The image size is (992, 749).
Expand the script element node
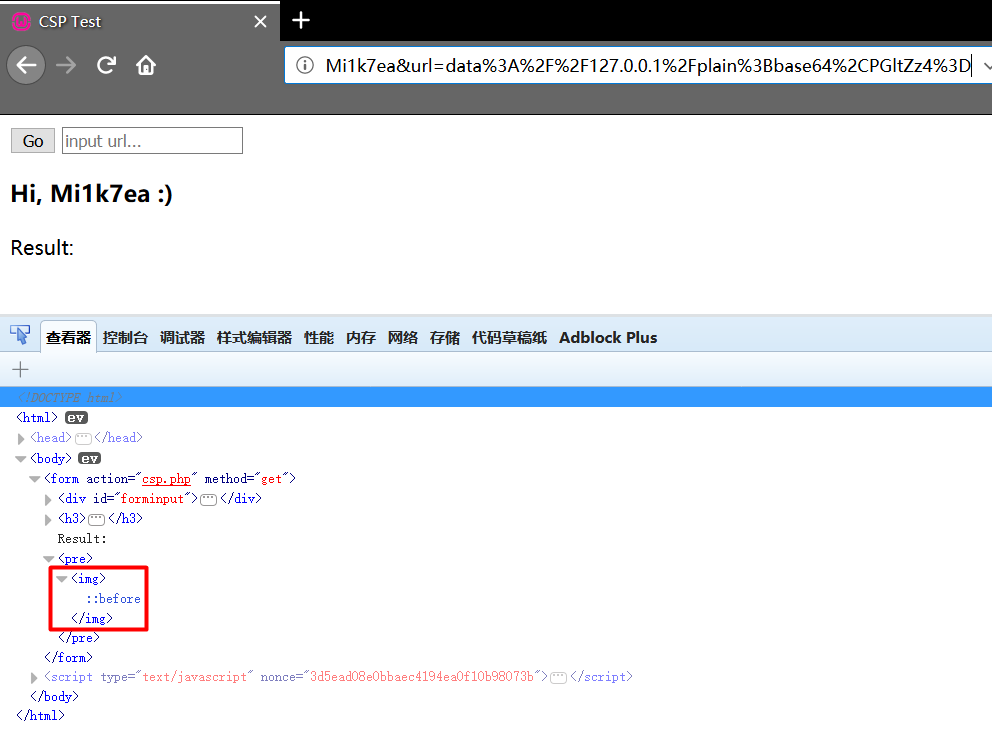(34, 678)
